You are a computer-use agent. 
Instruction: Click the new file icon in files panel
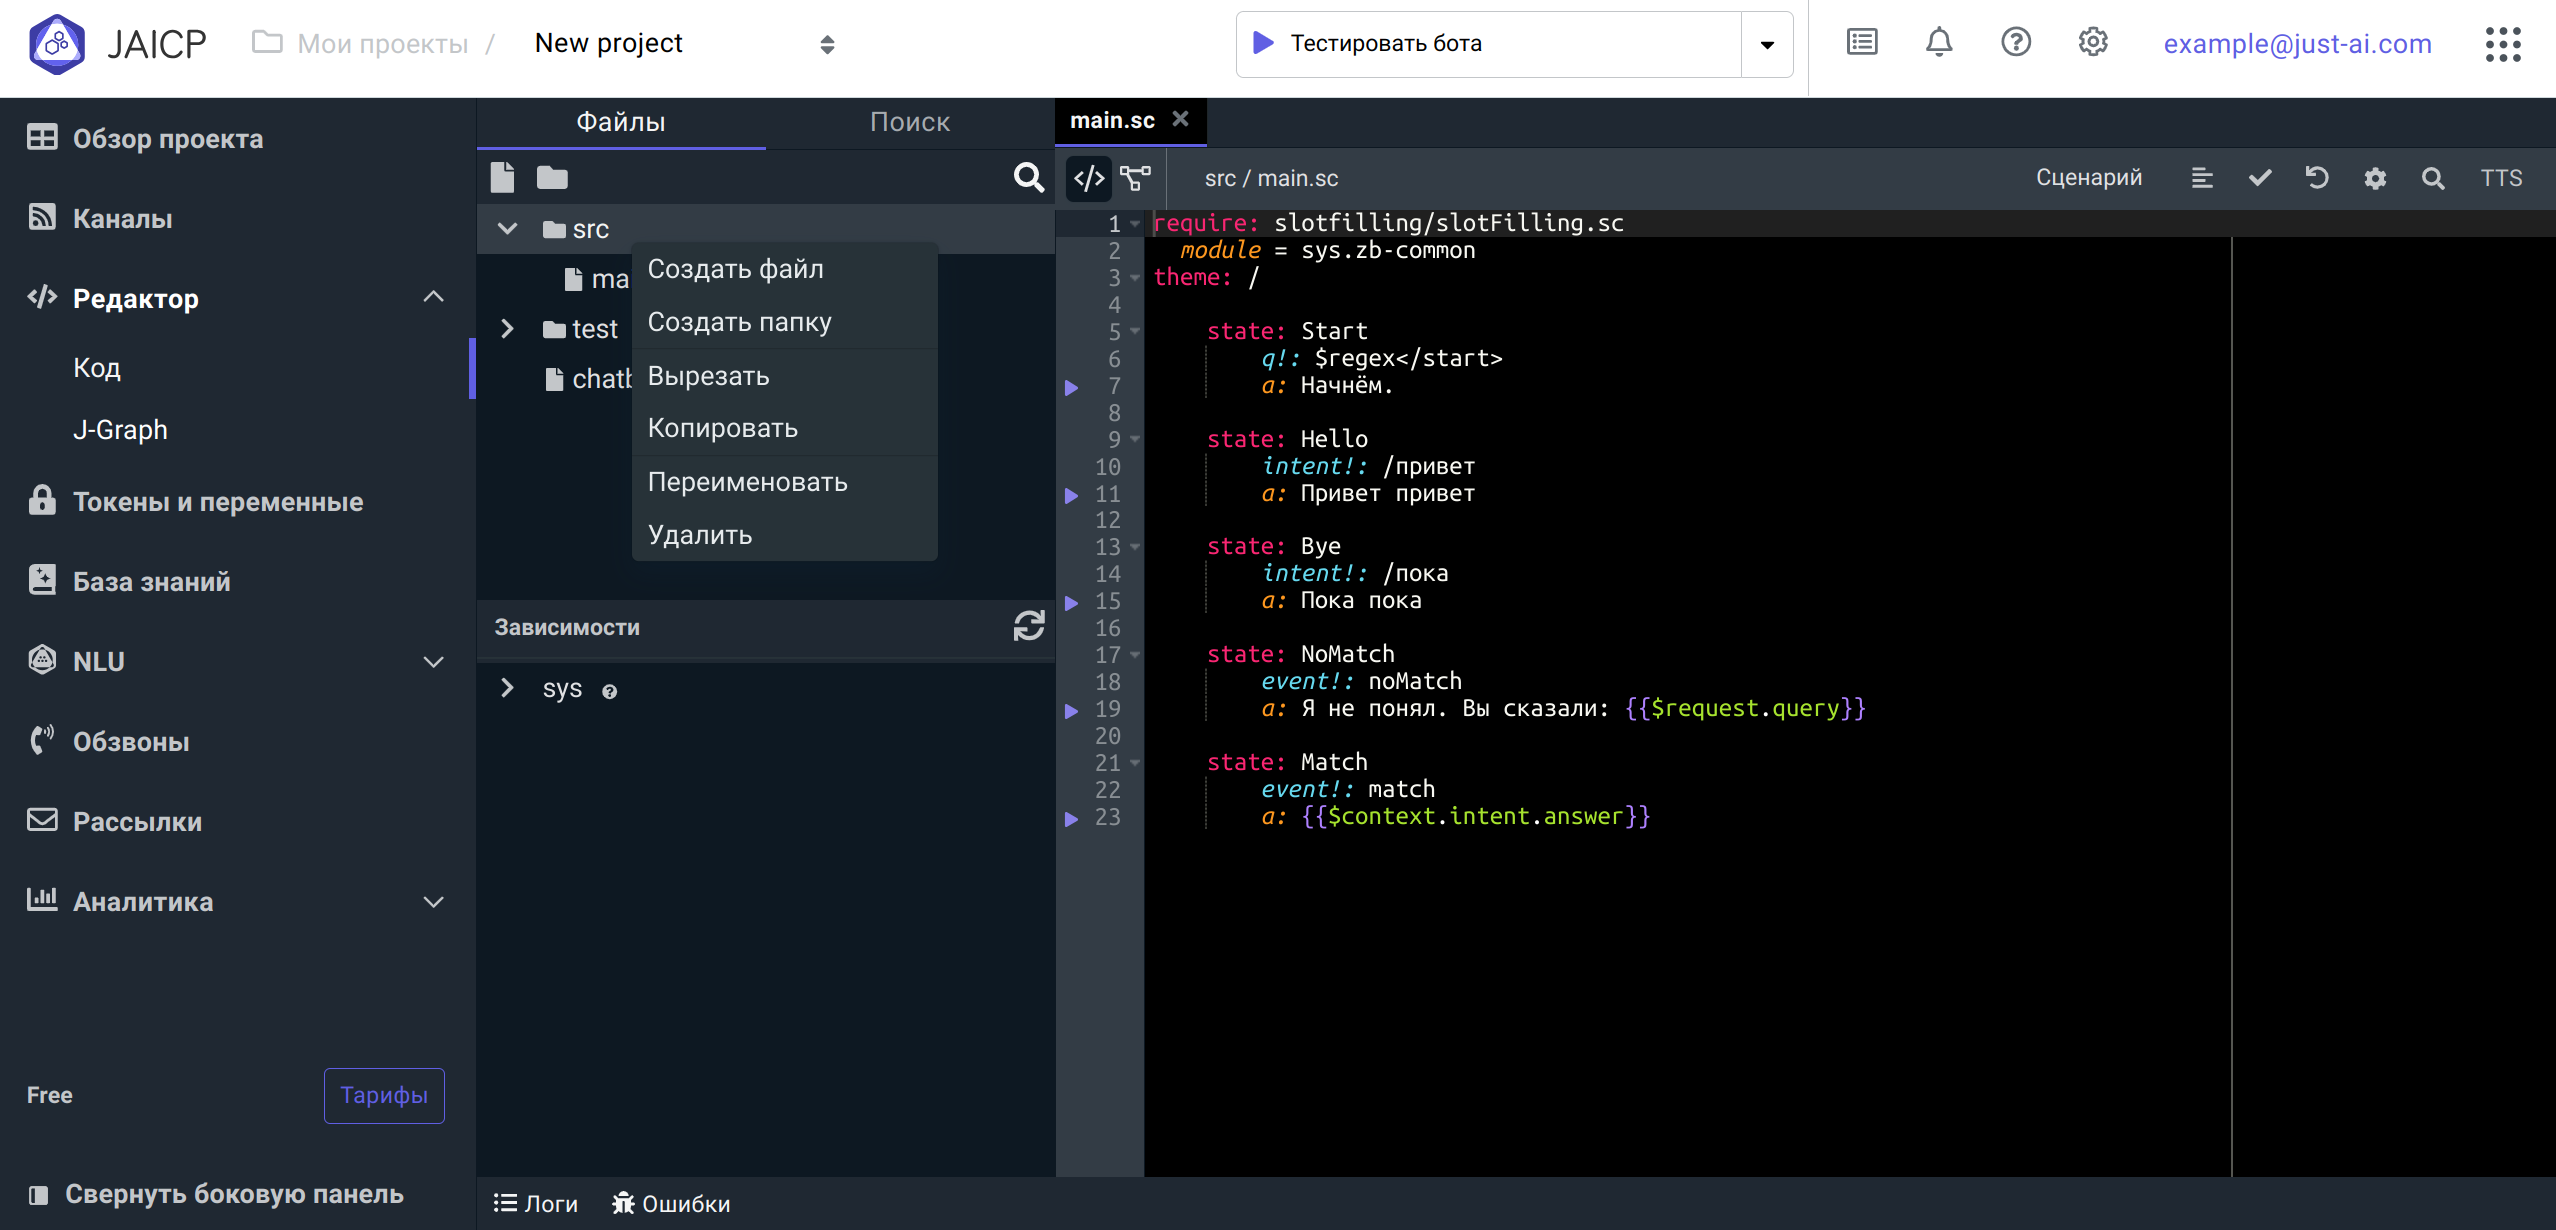502,178
